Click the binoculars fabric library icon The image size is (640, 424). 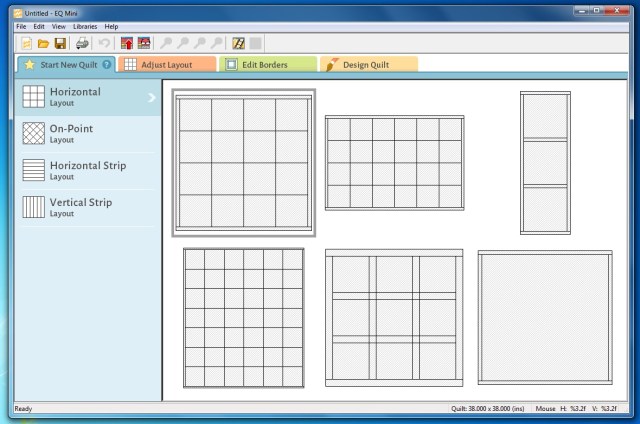pos(144,43)
